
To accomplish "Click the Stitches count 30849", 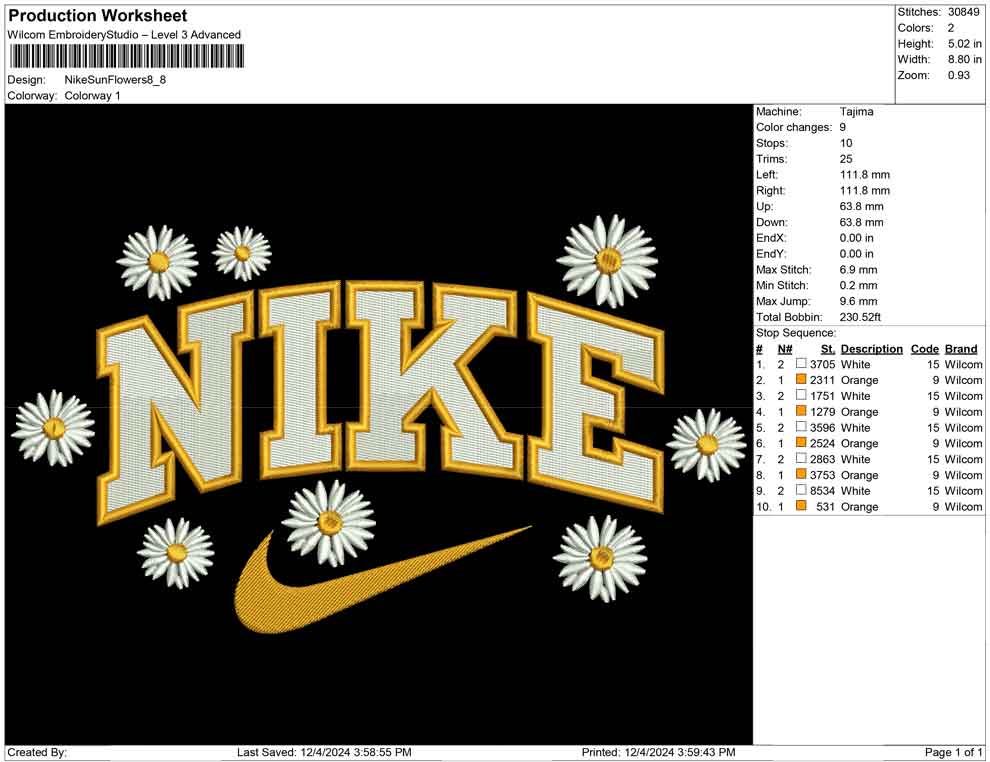I will tap(963, 11).
